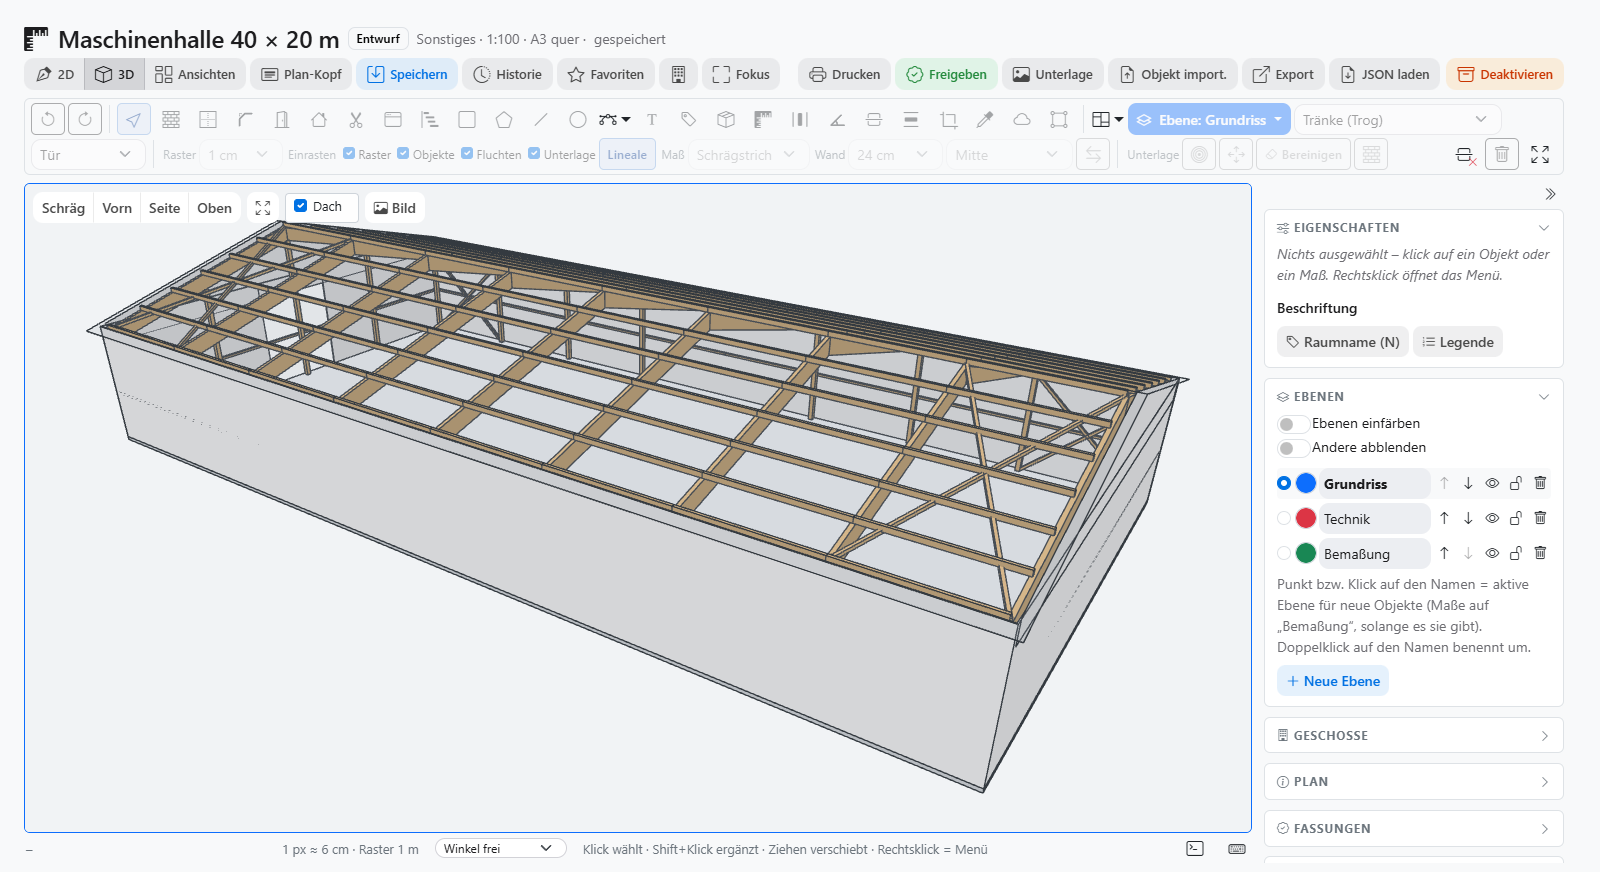Open the Ebene: Grundriss dropdown
Viewport: 1600px width, 872px height.
[x=1210, y=119]
